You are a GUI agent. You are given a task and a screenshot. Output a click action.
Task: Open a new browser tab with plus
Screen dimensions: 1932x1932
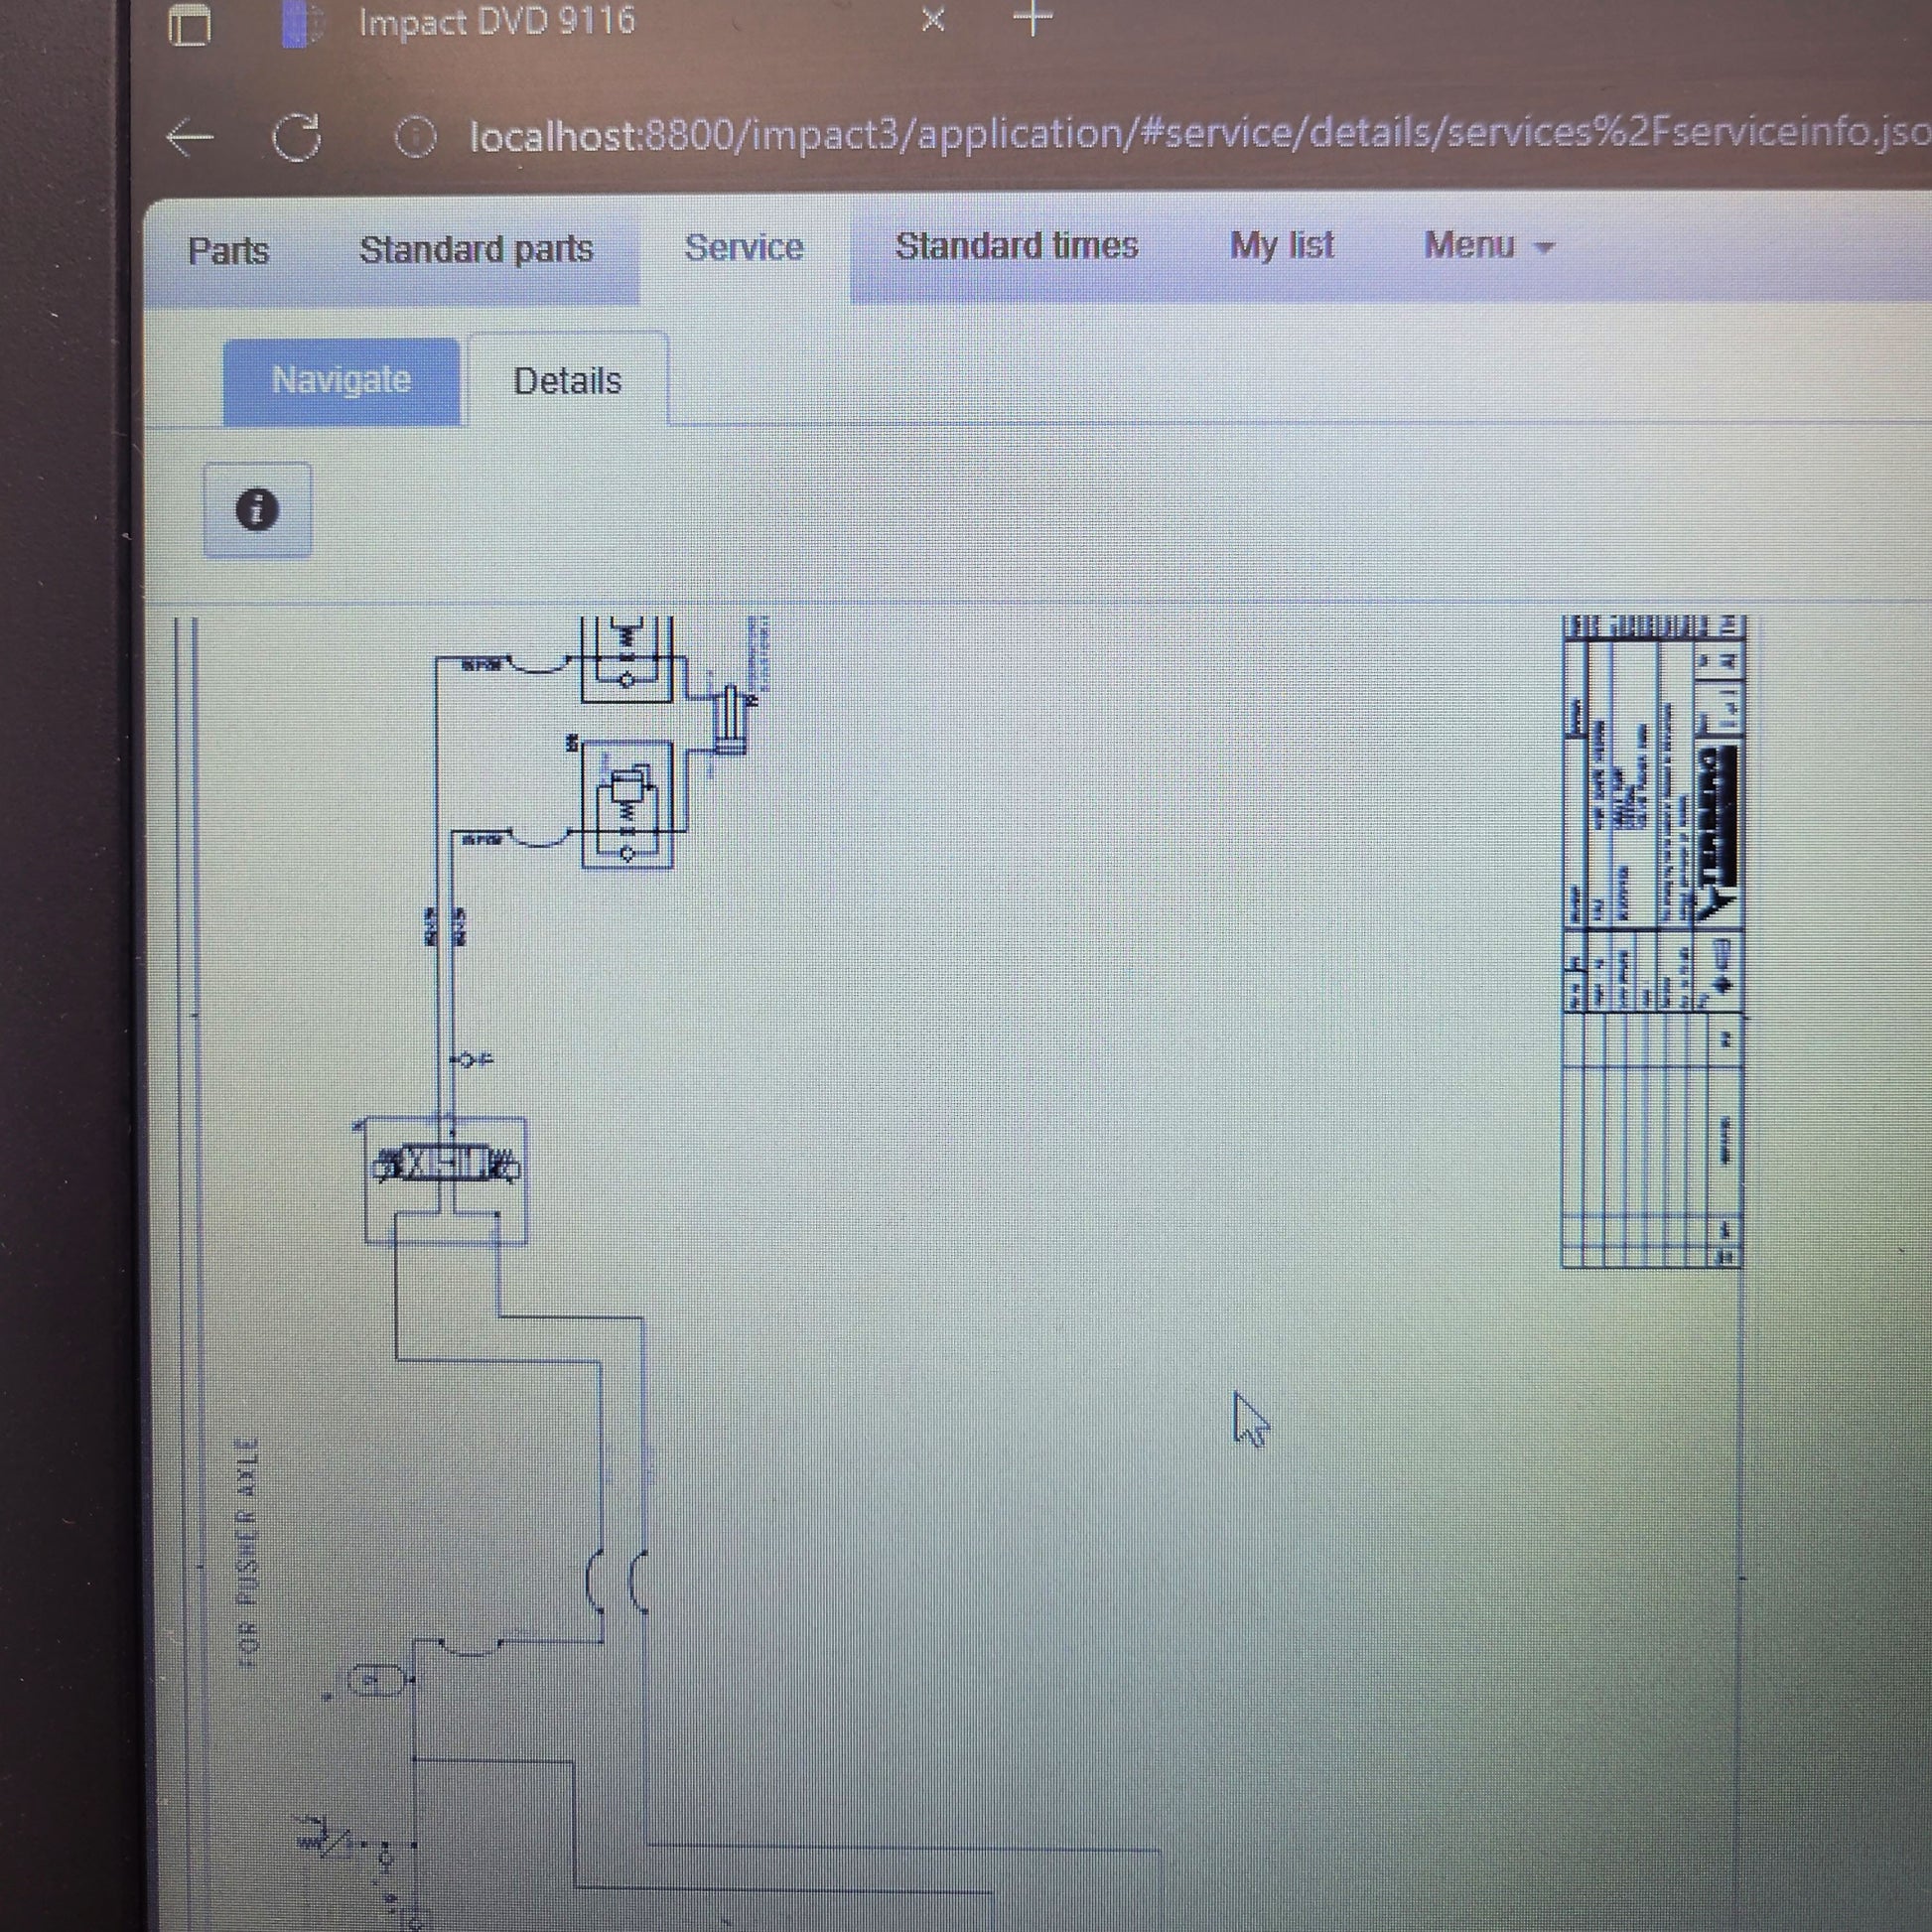coord(1033,17)
